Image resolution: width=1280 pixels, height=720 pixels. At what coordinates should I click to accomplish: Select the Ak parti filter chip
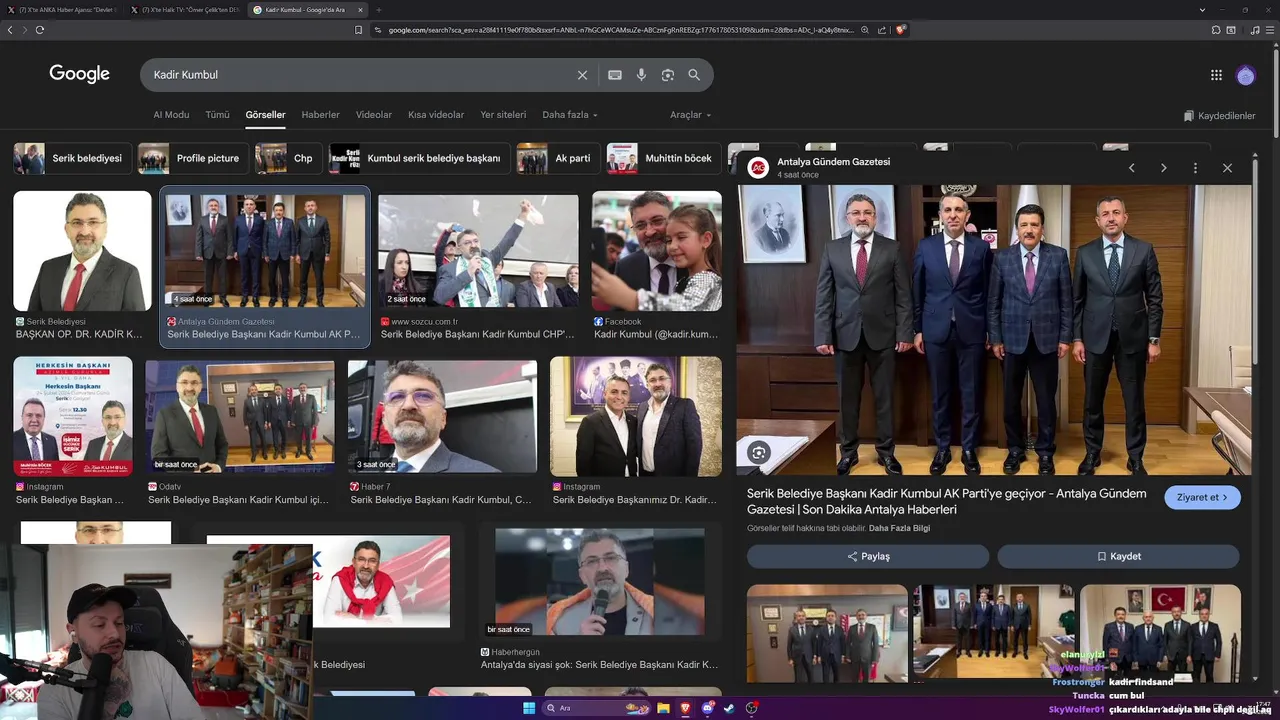click(x=557, y=158)
